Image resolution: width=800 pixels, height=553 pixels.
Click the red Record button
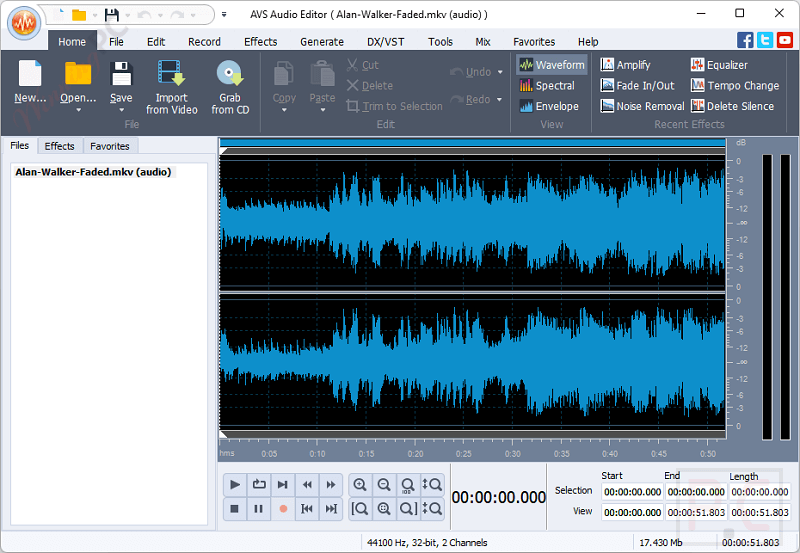point(283,509)
